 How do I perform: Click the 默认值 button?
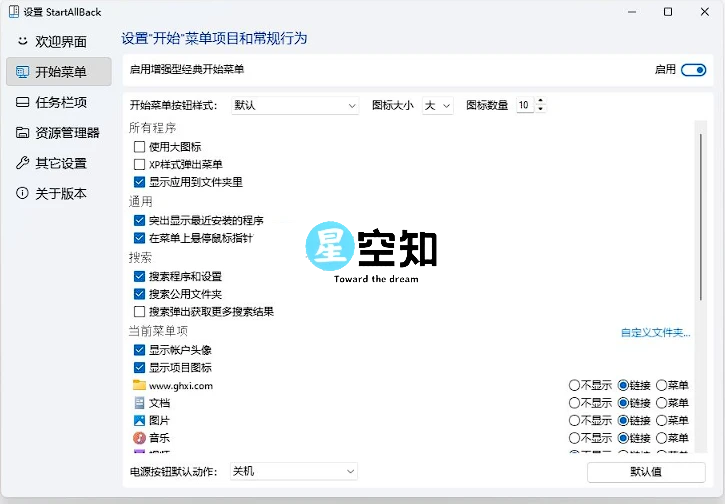(x=646, y=472)
